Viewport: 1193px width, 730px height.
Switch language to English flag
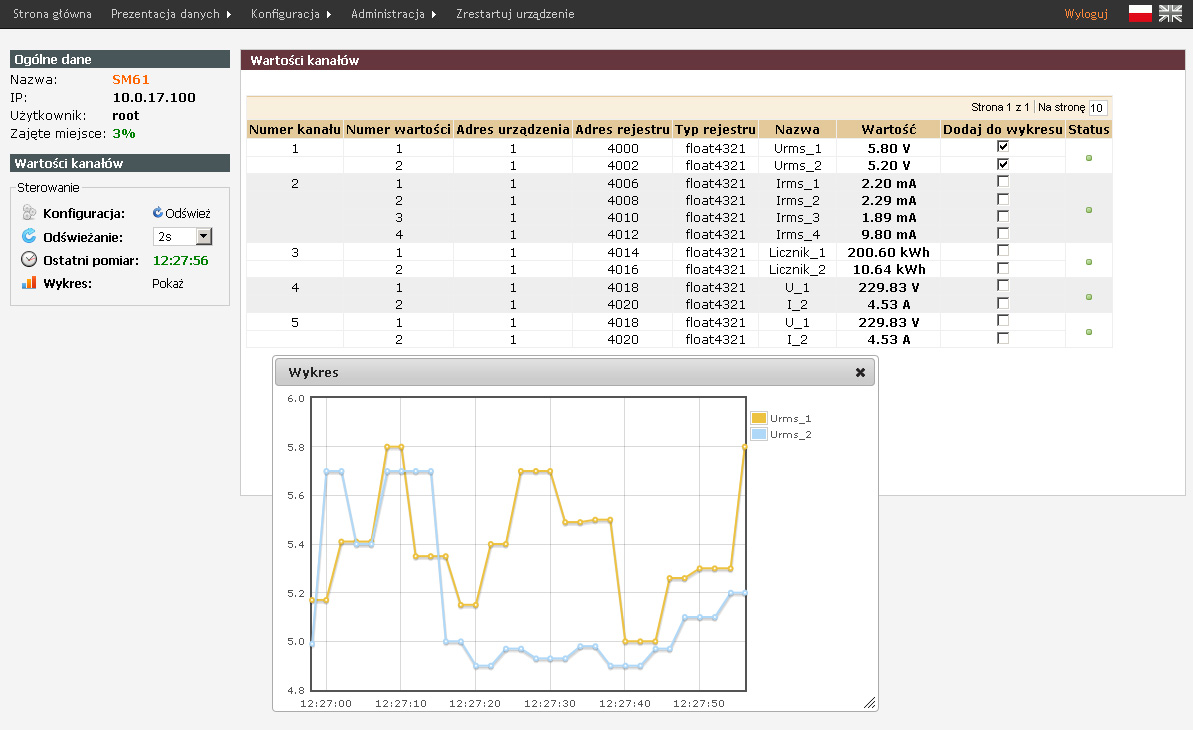1170,13
